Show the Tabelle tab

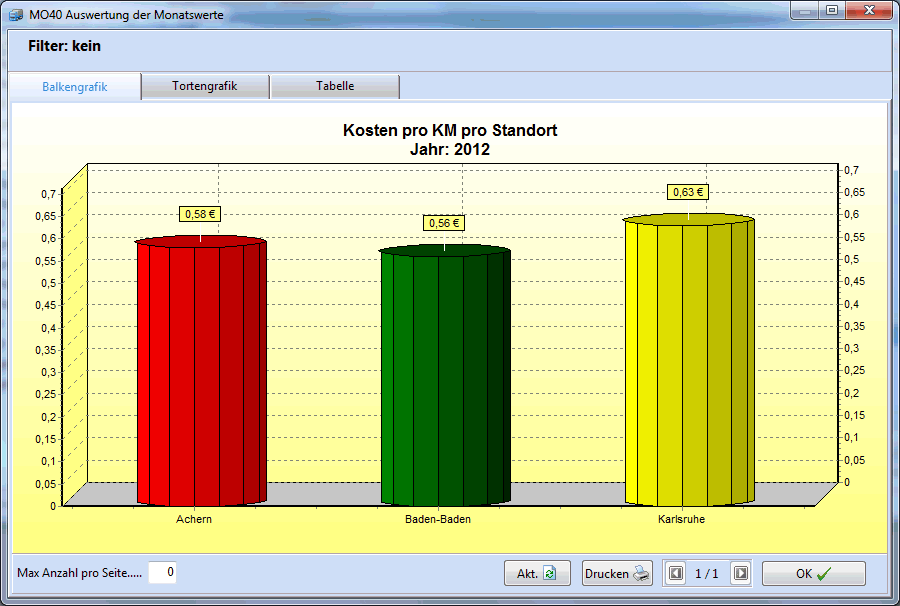335,87
